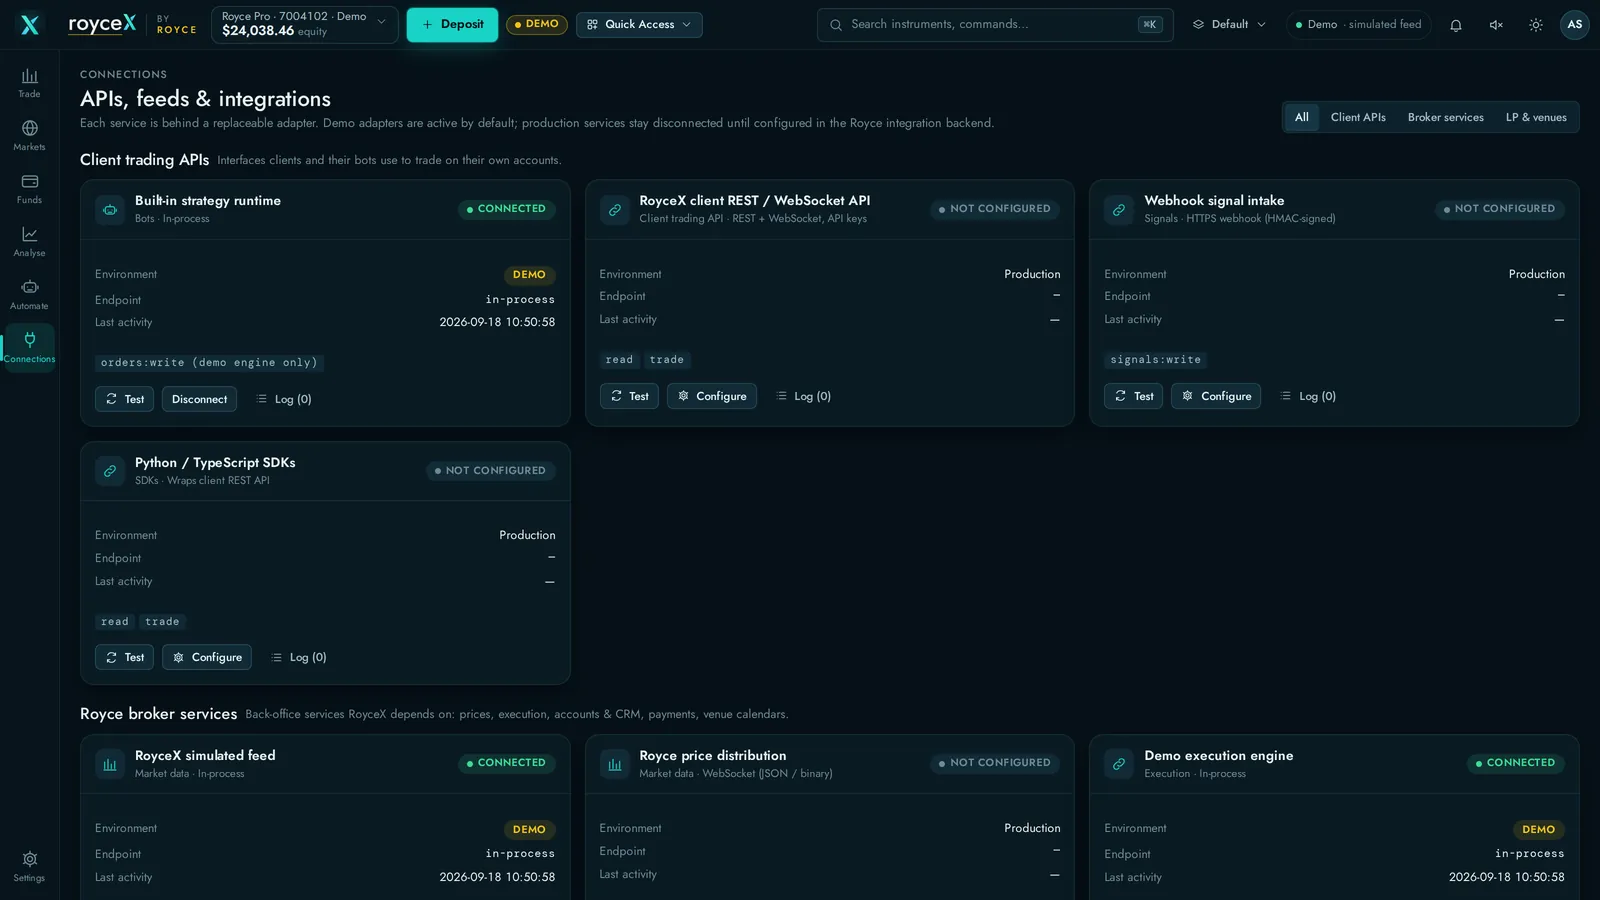Switch to the Client APIs tab
Screen dimensions: 1600x900
click(1358, 117)
